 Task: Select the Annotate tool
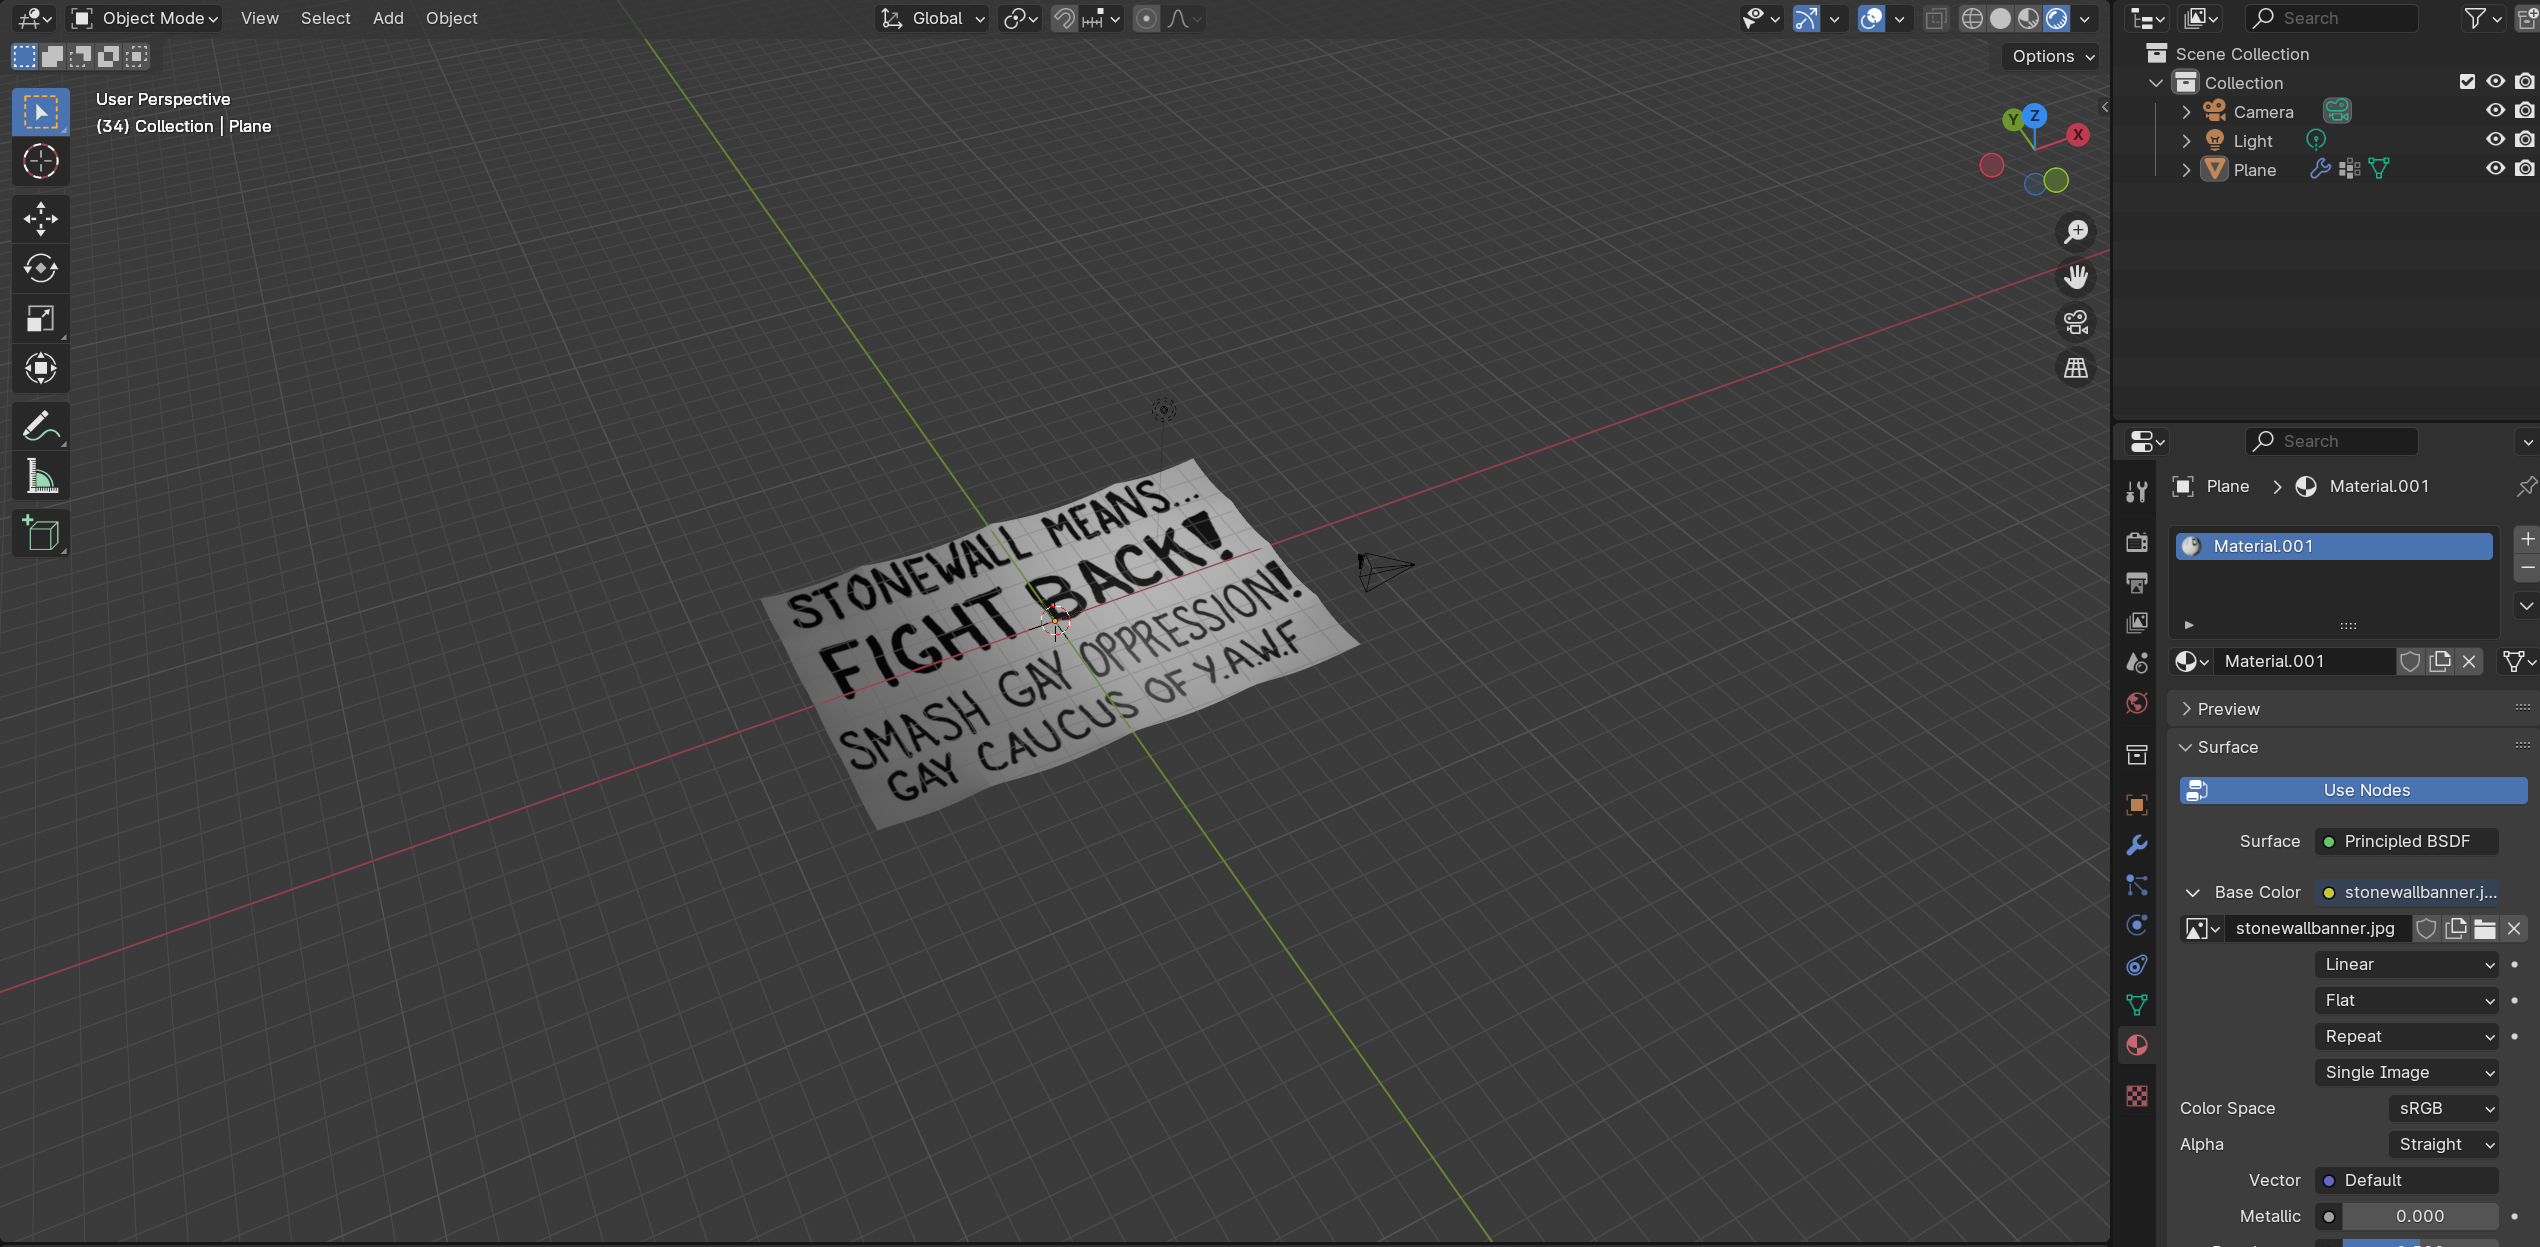pos(41,427)
